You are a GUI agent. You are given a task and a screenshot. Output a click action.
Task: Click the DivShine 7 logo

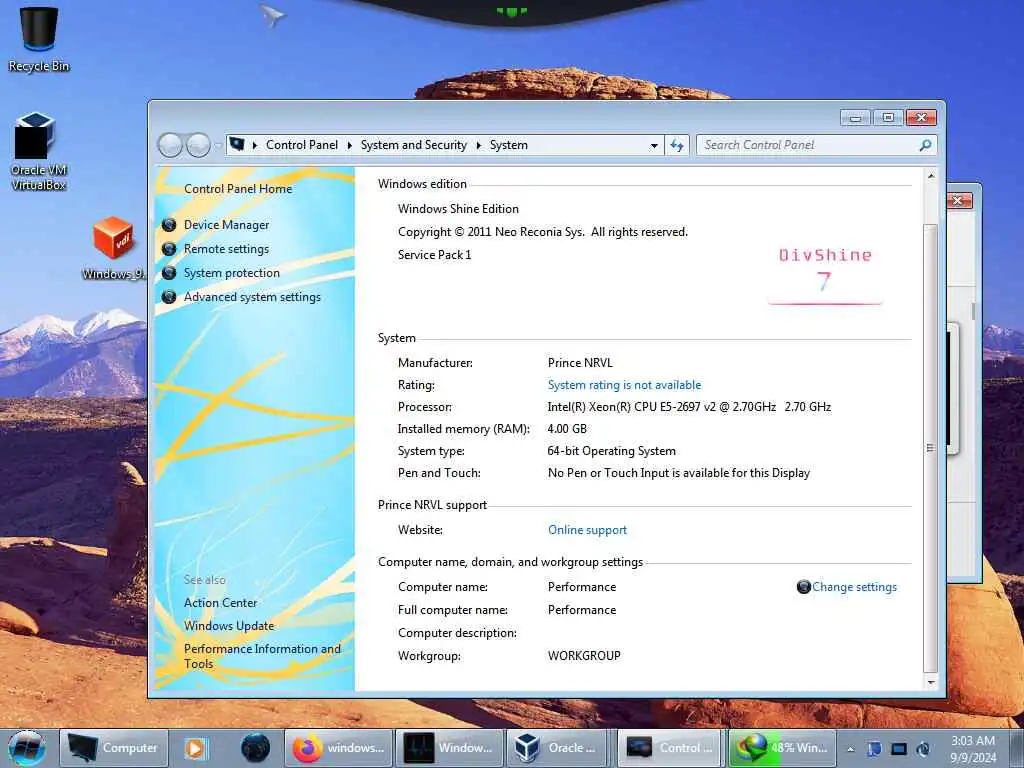825,274
